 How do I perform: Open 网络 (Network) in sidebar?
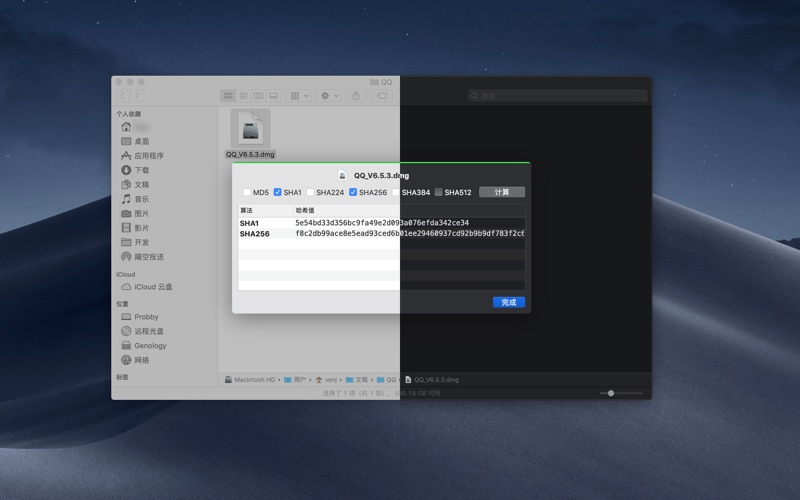point(141,360)
